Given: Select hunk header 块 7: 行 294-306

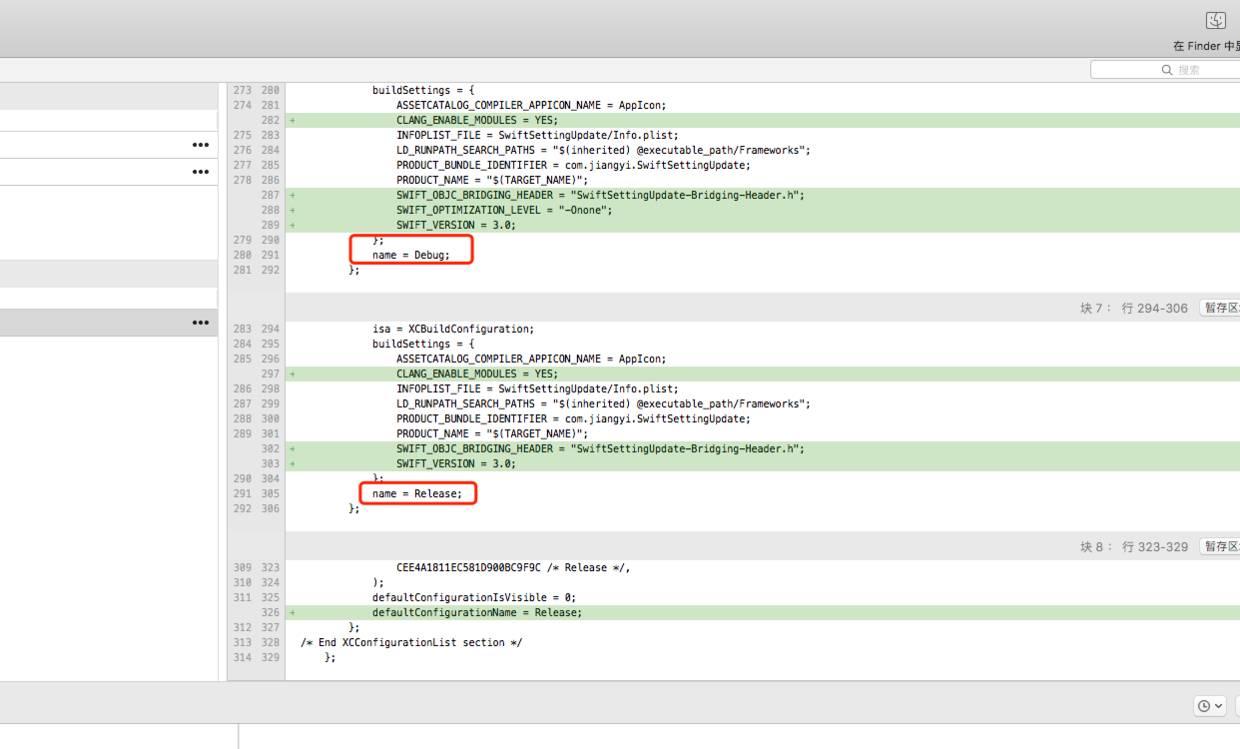Looking at the screenshot, I should click(1133, 308).
